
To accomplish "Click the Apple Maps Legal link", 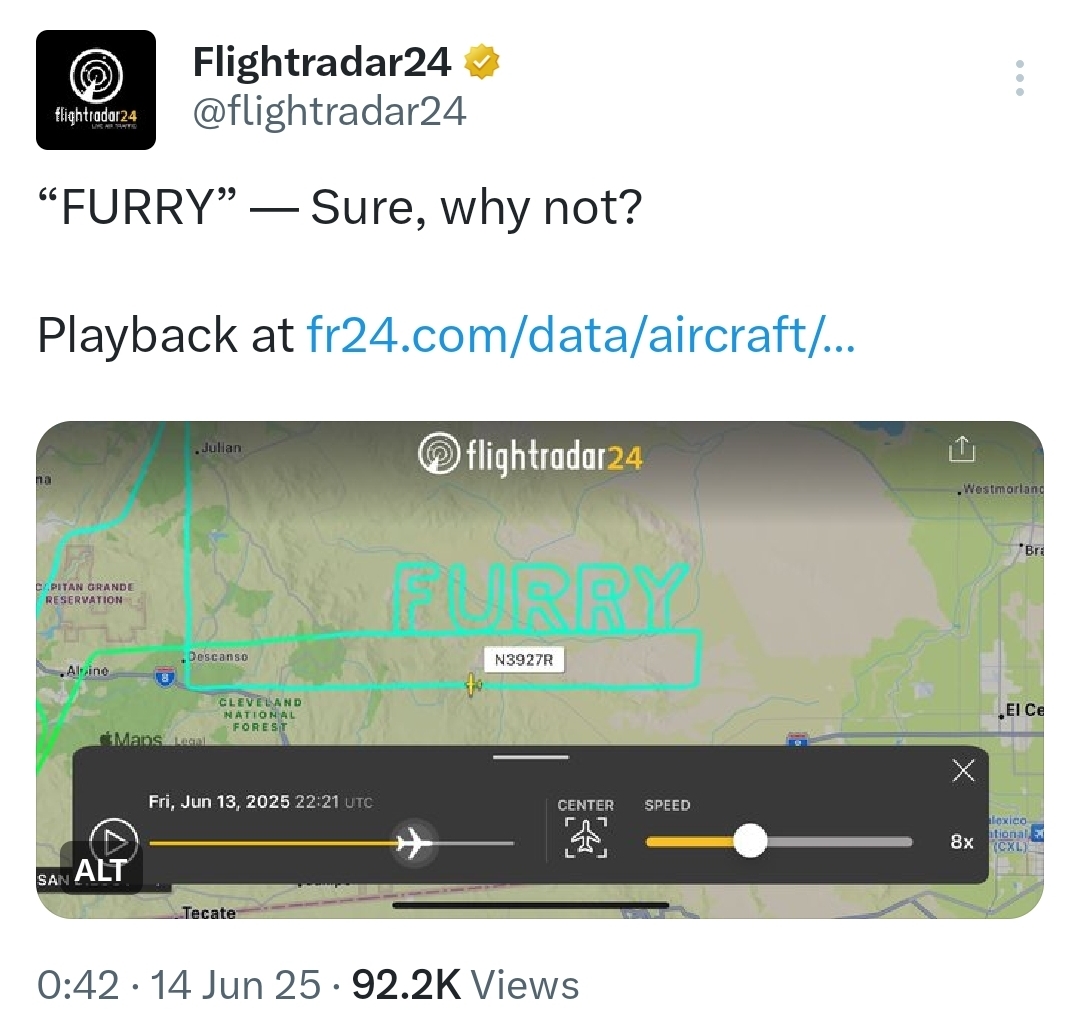I will (x=189, y=742).
